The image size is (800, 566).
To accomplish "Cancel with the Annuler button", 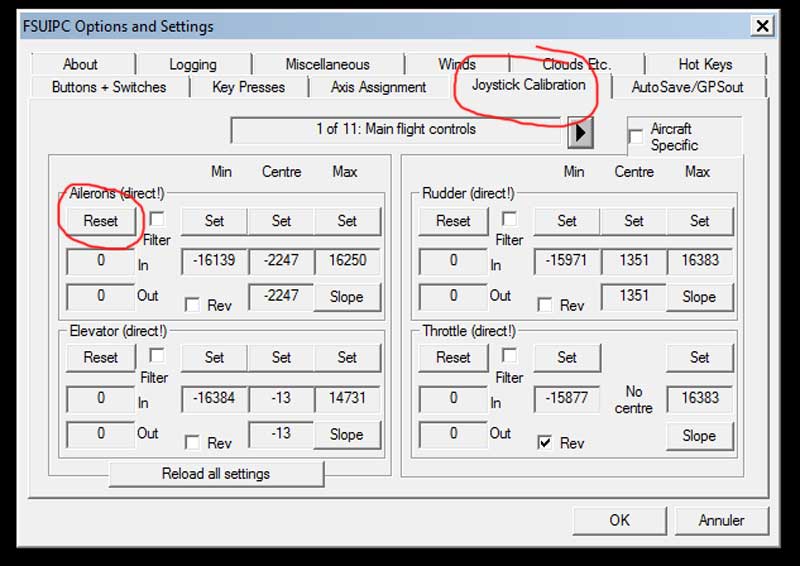I will click(721, 521).
